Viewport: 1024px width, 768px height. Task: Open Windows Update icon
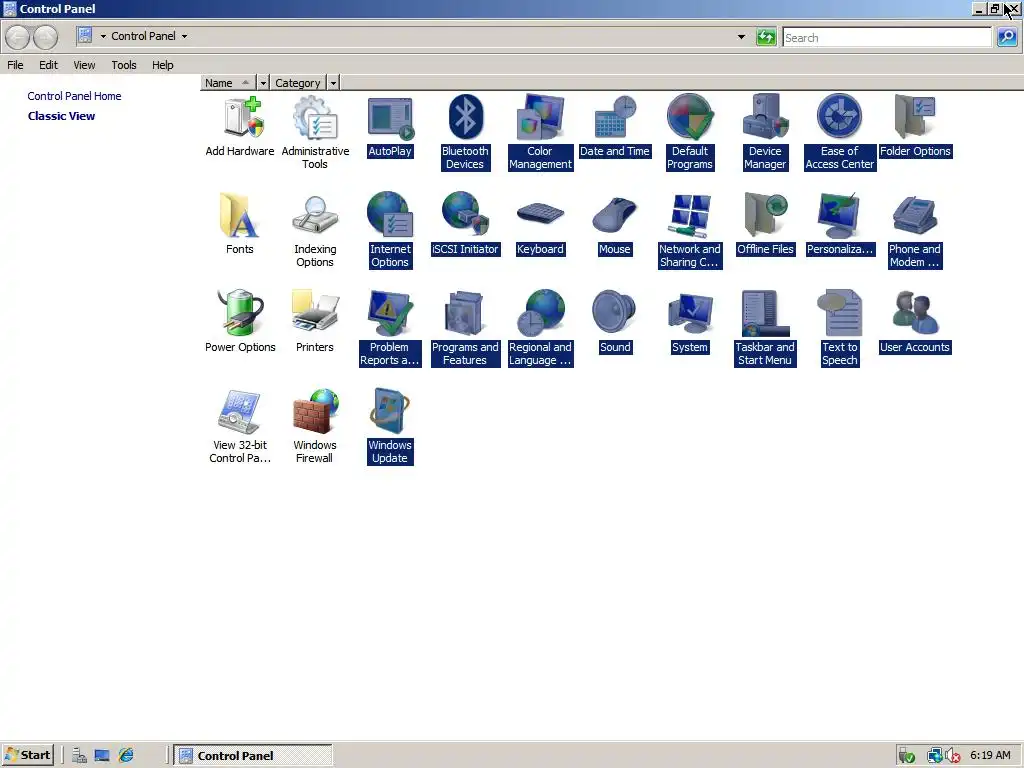click(x=390, y=426)
